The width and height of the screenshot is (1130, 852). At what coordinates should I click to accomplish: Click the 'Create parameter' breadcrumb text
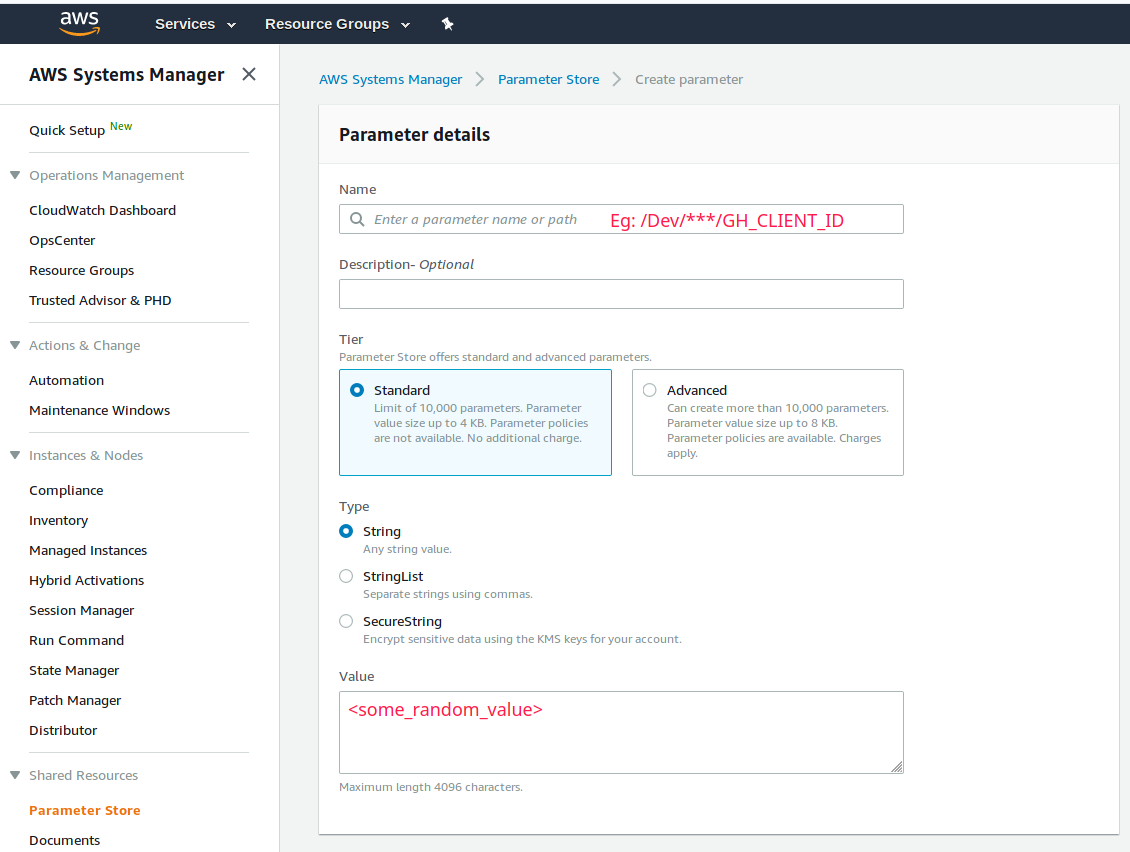(689, 79)
